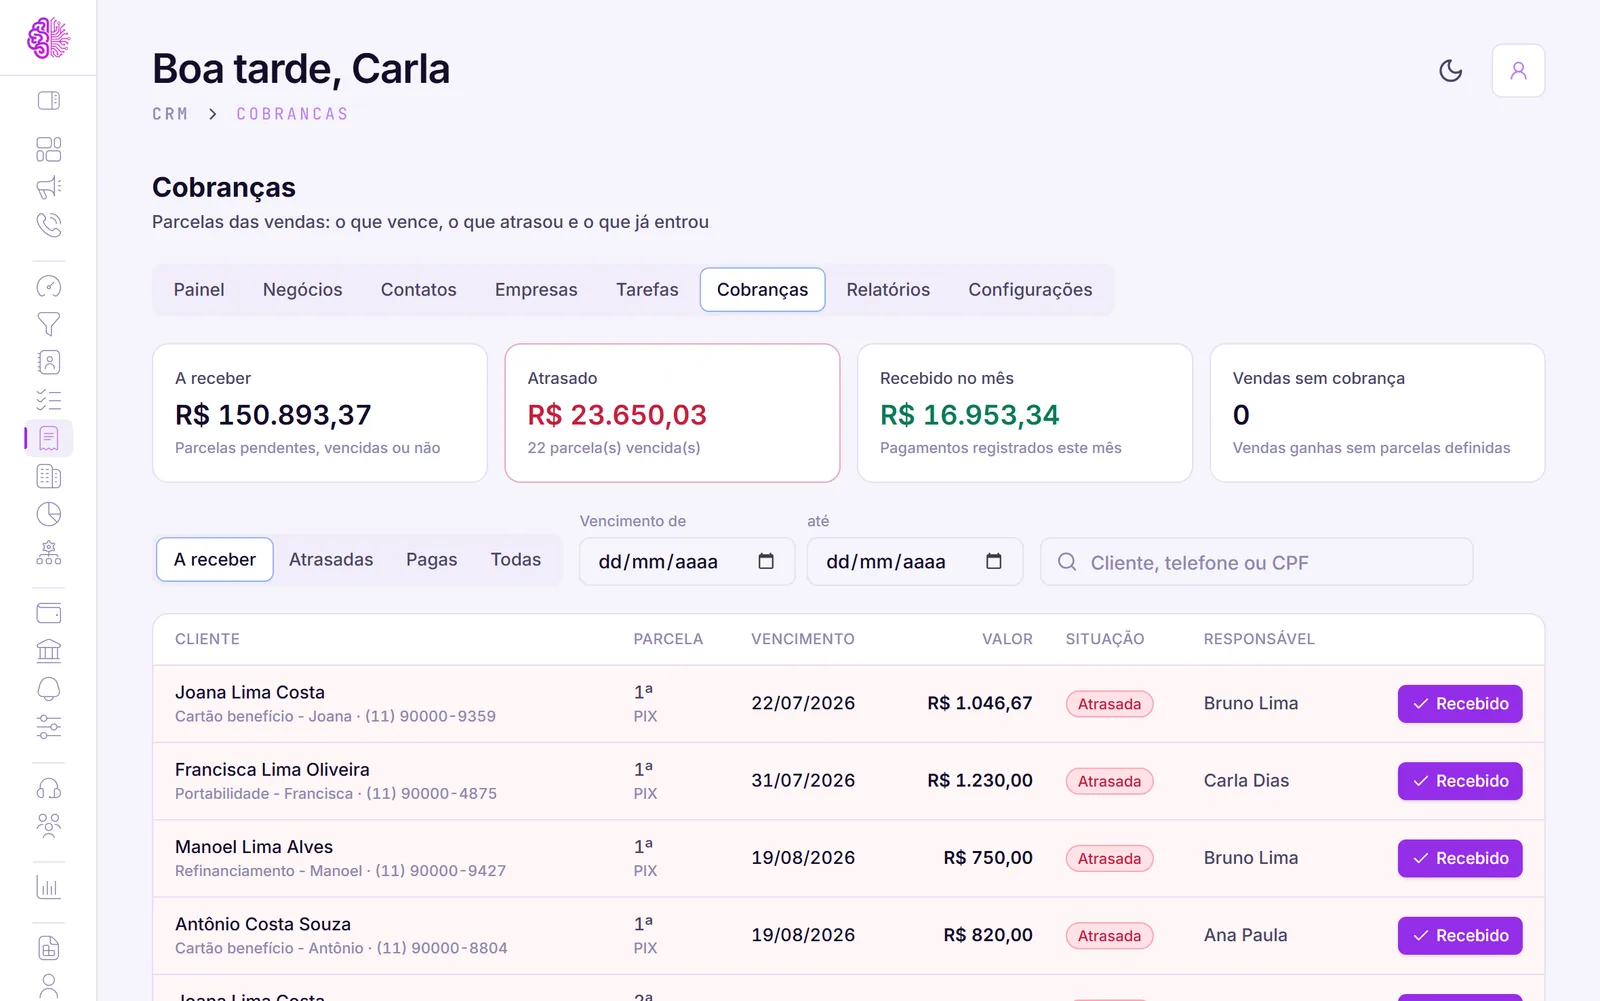
Task: Switch to the Painel tab
Action: (199, 290)
